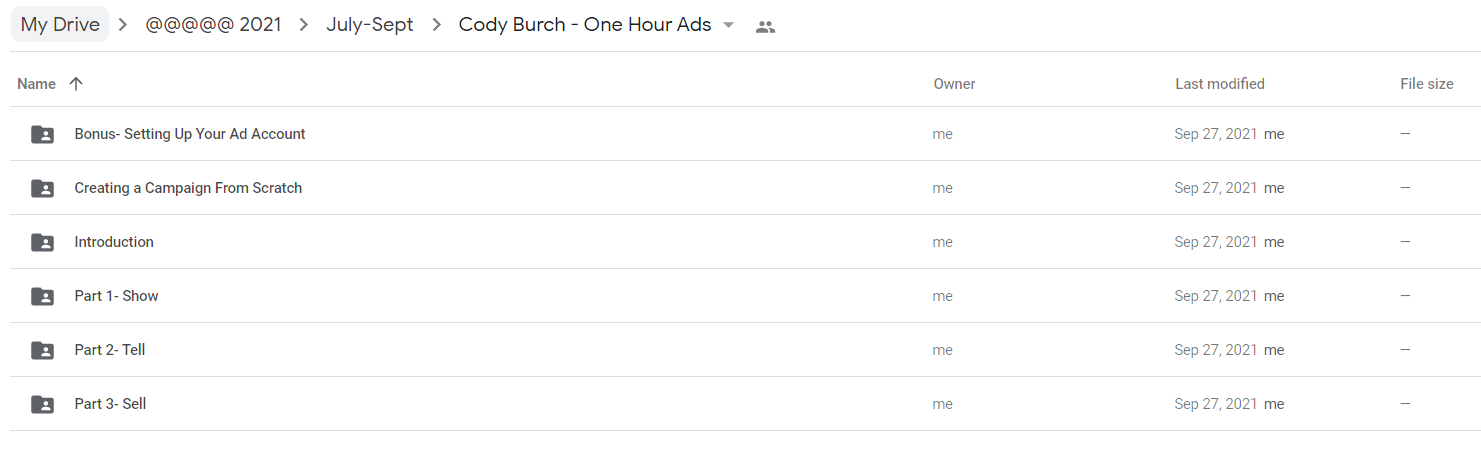Click the Introduction shared folder icon
Image resolution: width=1481 pixels, height=454 pixels.
(42, 242)
